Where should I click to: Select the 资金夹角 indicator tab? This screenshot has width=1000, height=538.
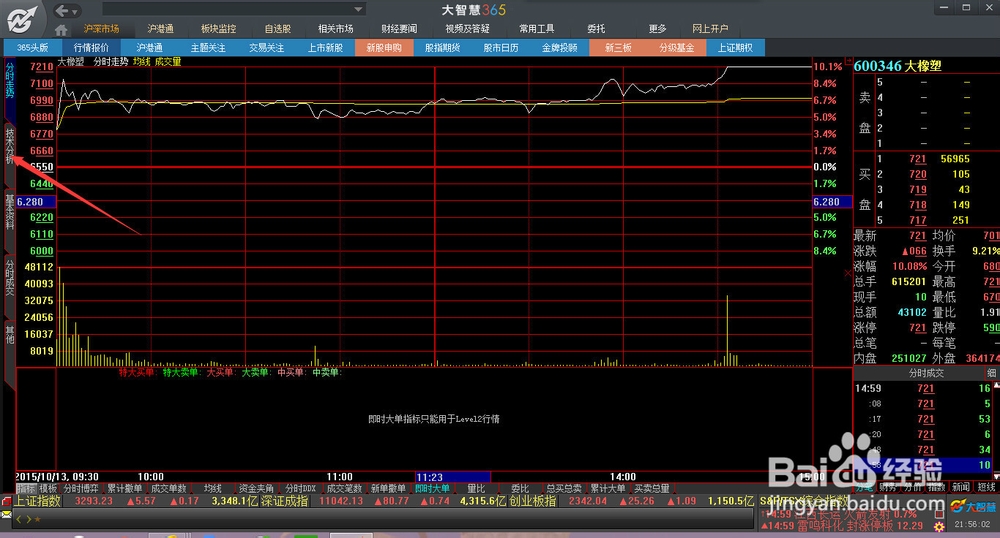coord(256,488)
